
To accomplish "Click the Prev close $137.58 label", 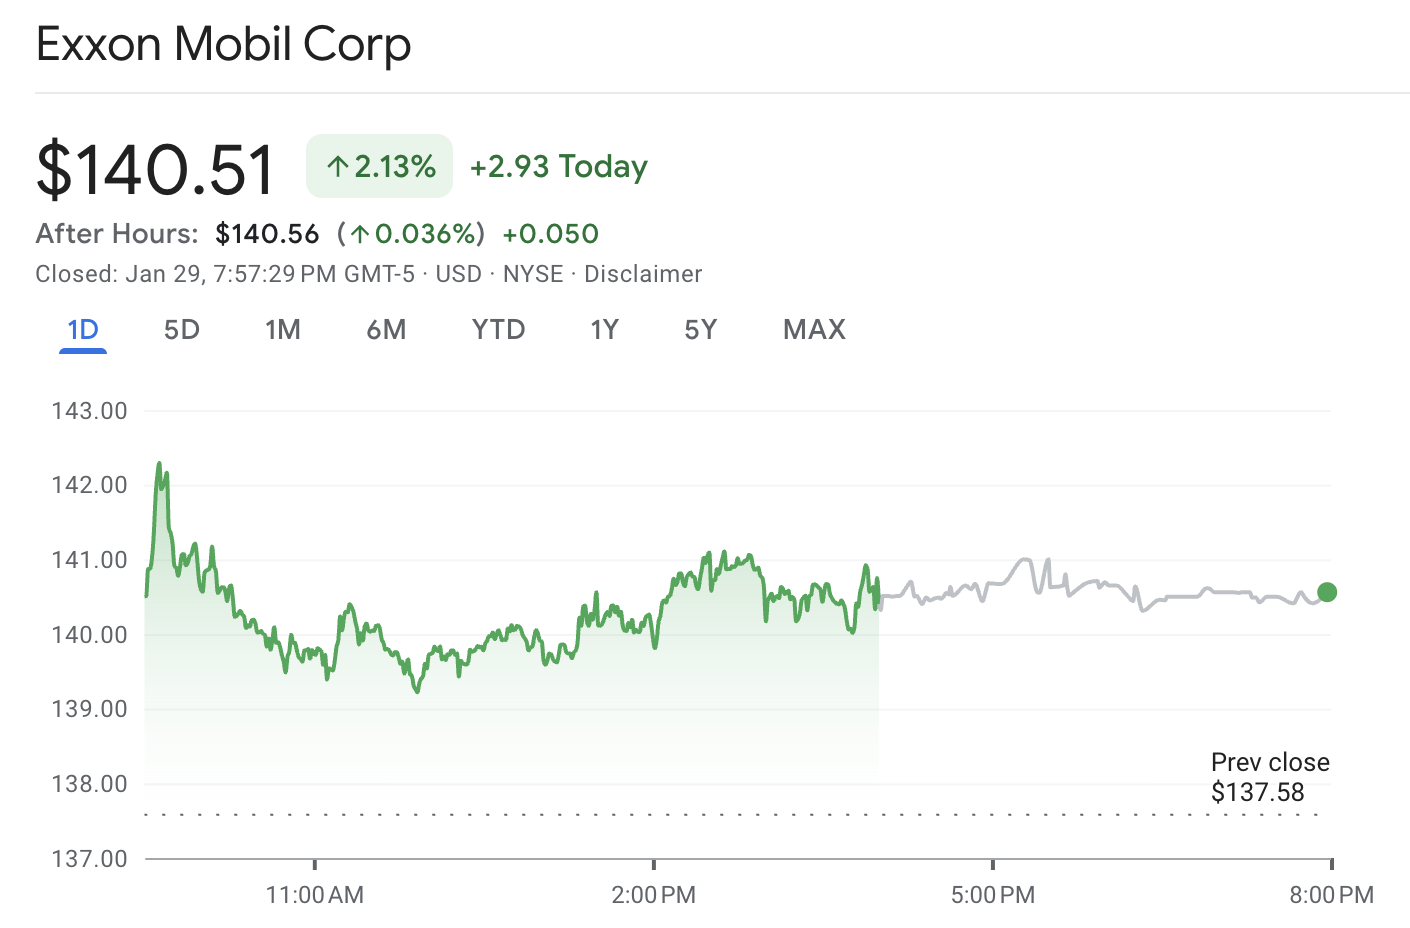I will pyautogui.click(x=1270, y=777).
